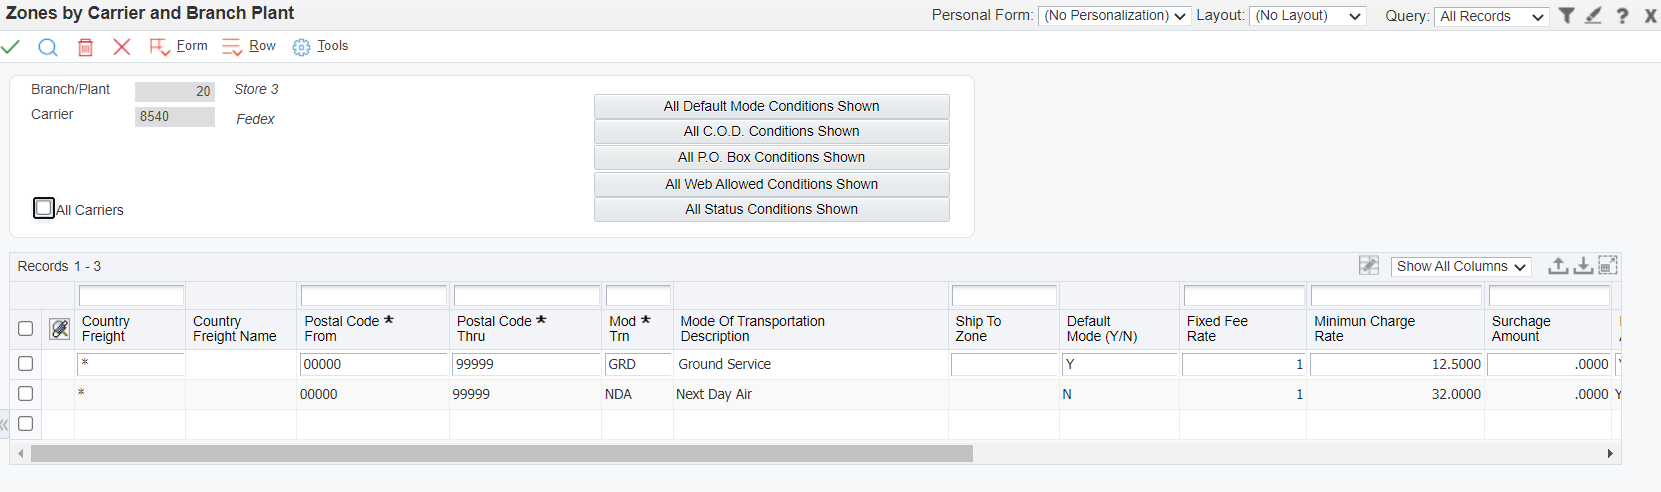The height and width of the screenshot is (492, 1661).
Task: Expand the Show All Columns dropdown
Action: pos(1461,266)
